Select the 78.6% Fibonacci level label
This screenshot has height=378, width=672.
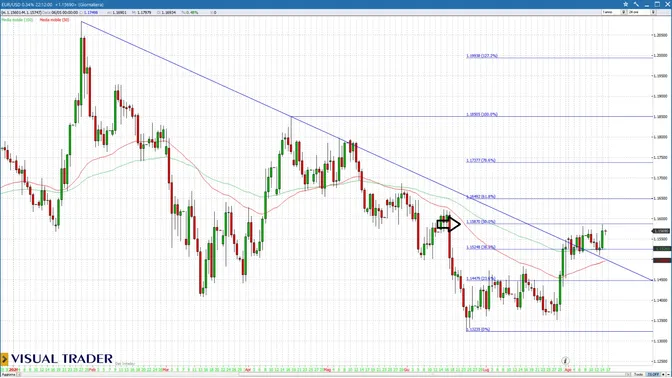pyautogui.click(x=481, y=160)
